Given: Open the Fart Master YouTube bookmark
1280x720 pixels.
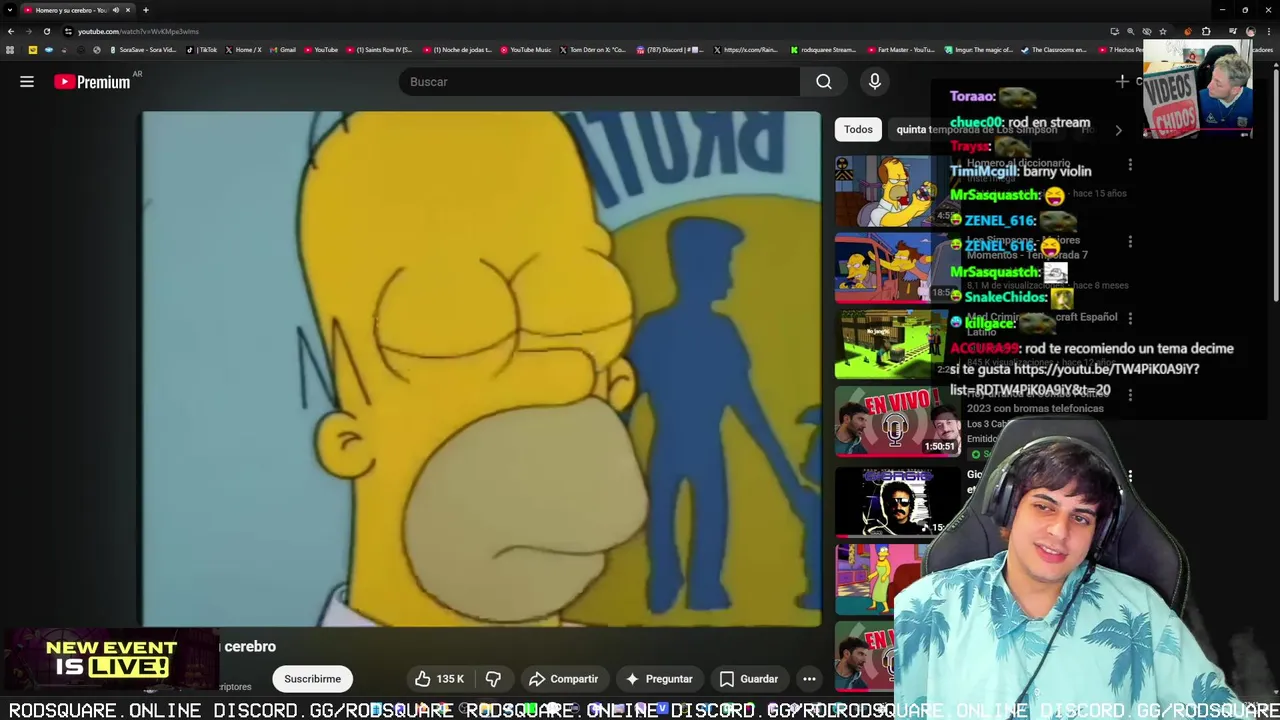Looking at the screenshot, I should [901, 50].
